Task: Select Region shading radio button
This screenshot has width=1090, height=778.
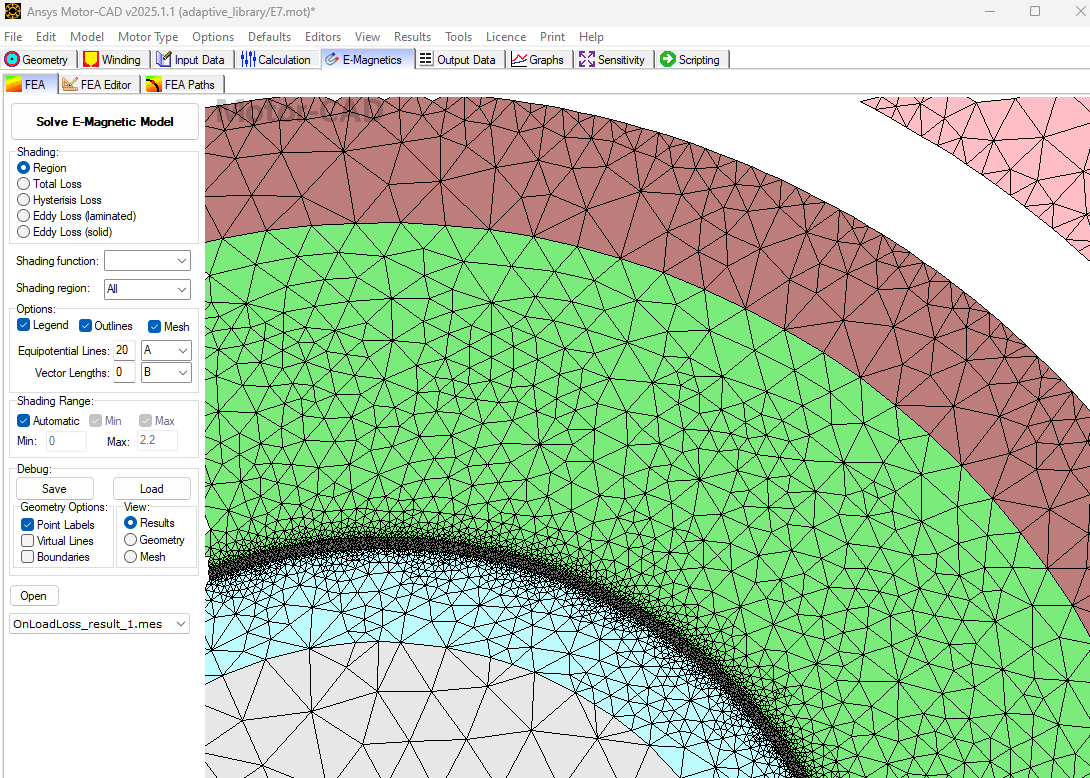Action: point(24,168)
